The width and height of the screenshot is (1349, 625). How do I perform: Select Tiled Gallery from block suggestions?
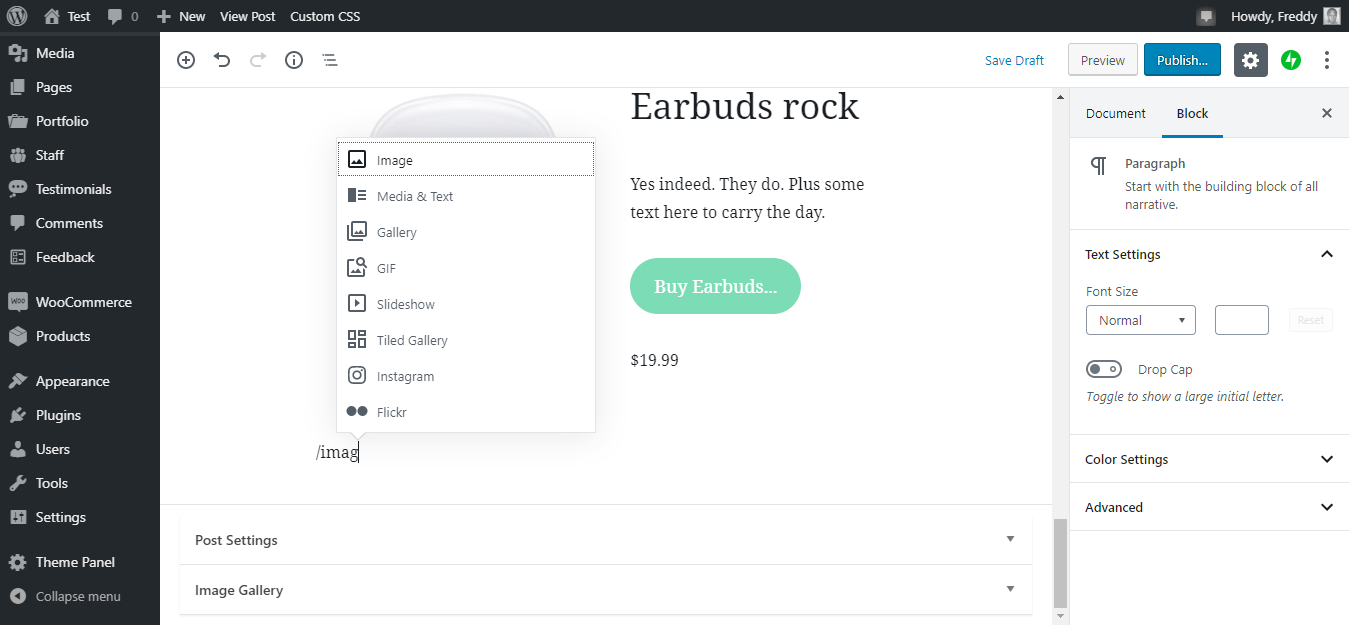[x=412, y=340]
